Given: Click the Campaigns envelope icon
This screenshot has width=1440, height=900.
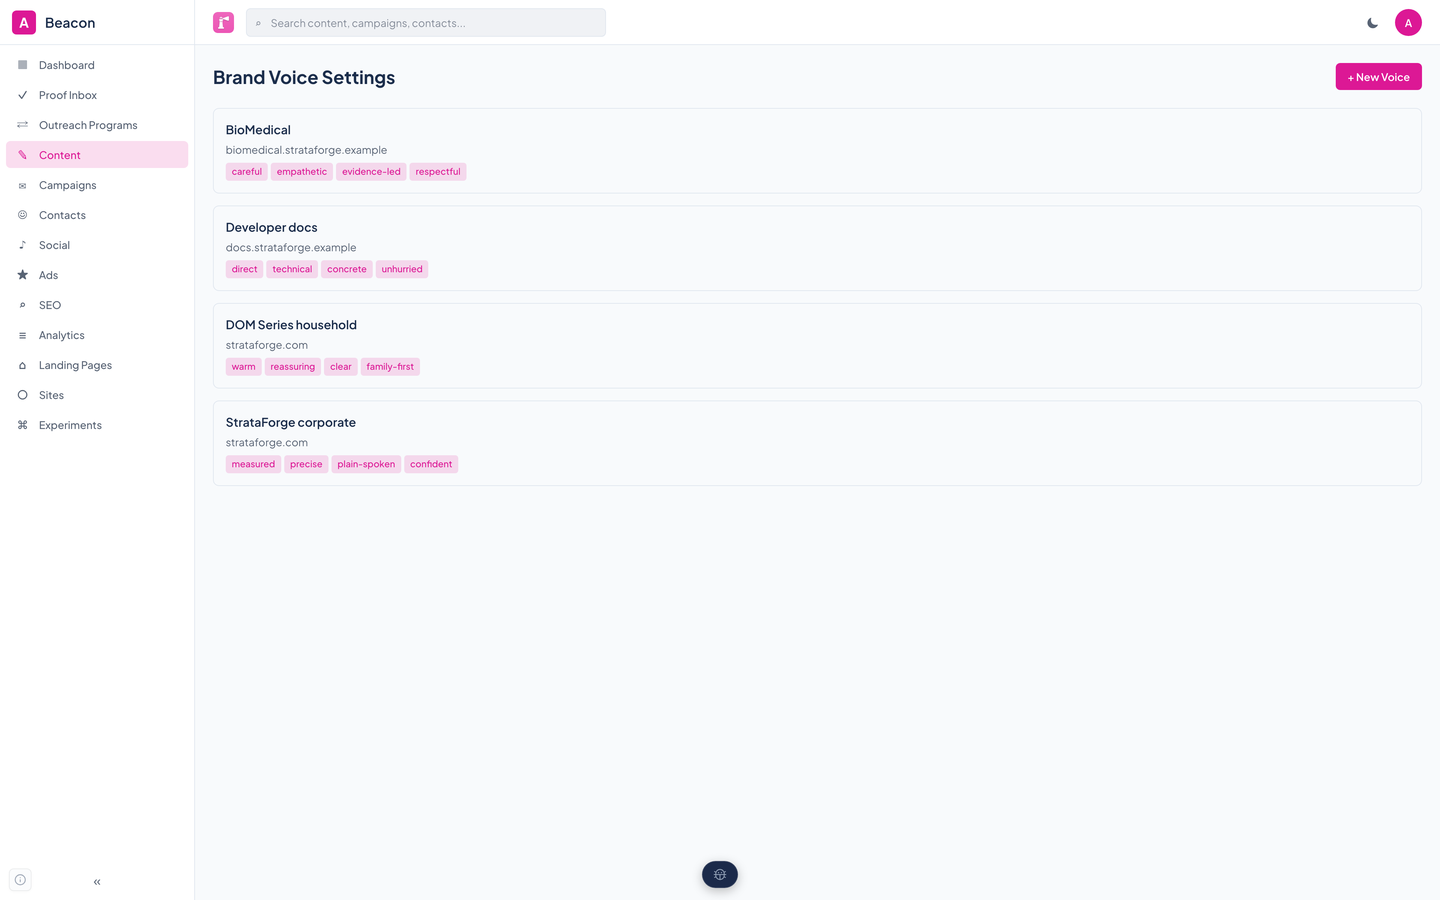Looking at the screenshot, I should (22, 185).
